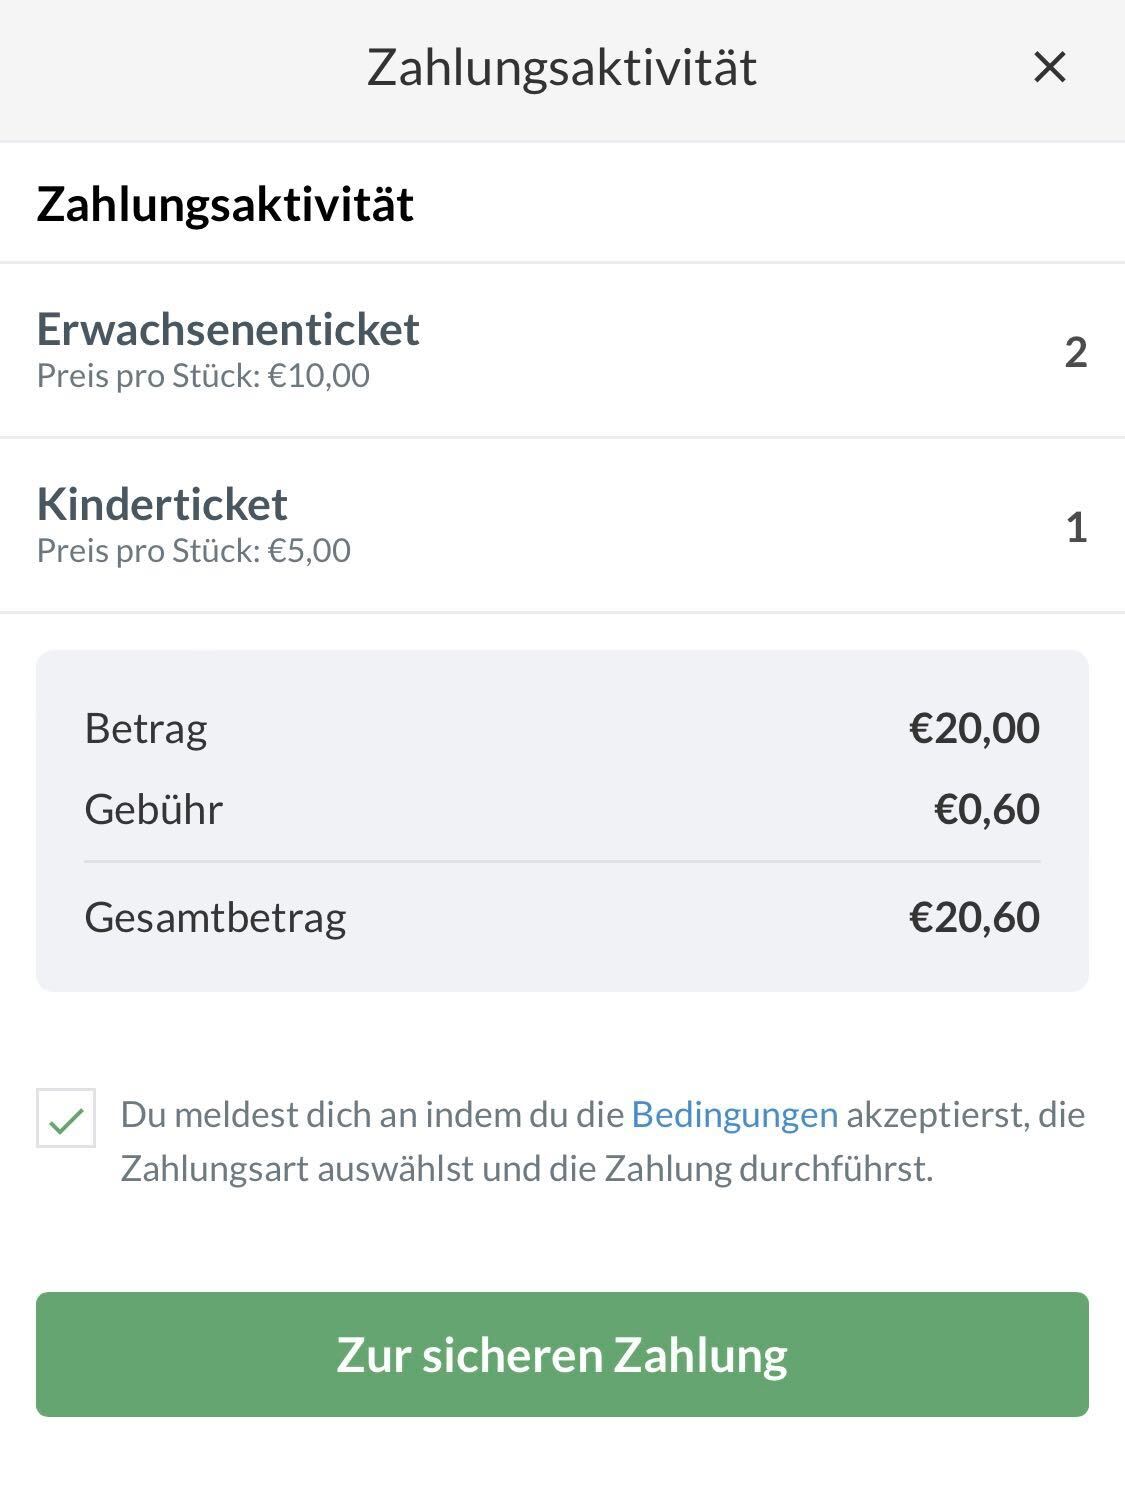This screenshot has height=1503, width=1125.
Task: Click the €20,00 Betrag amount
Action: 974,728
